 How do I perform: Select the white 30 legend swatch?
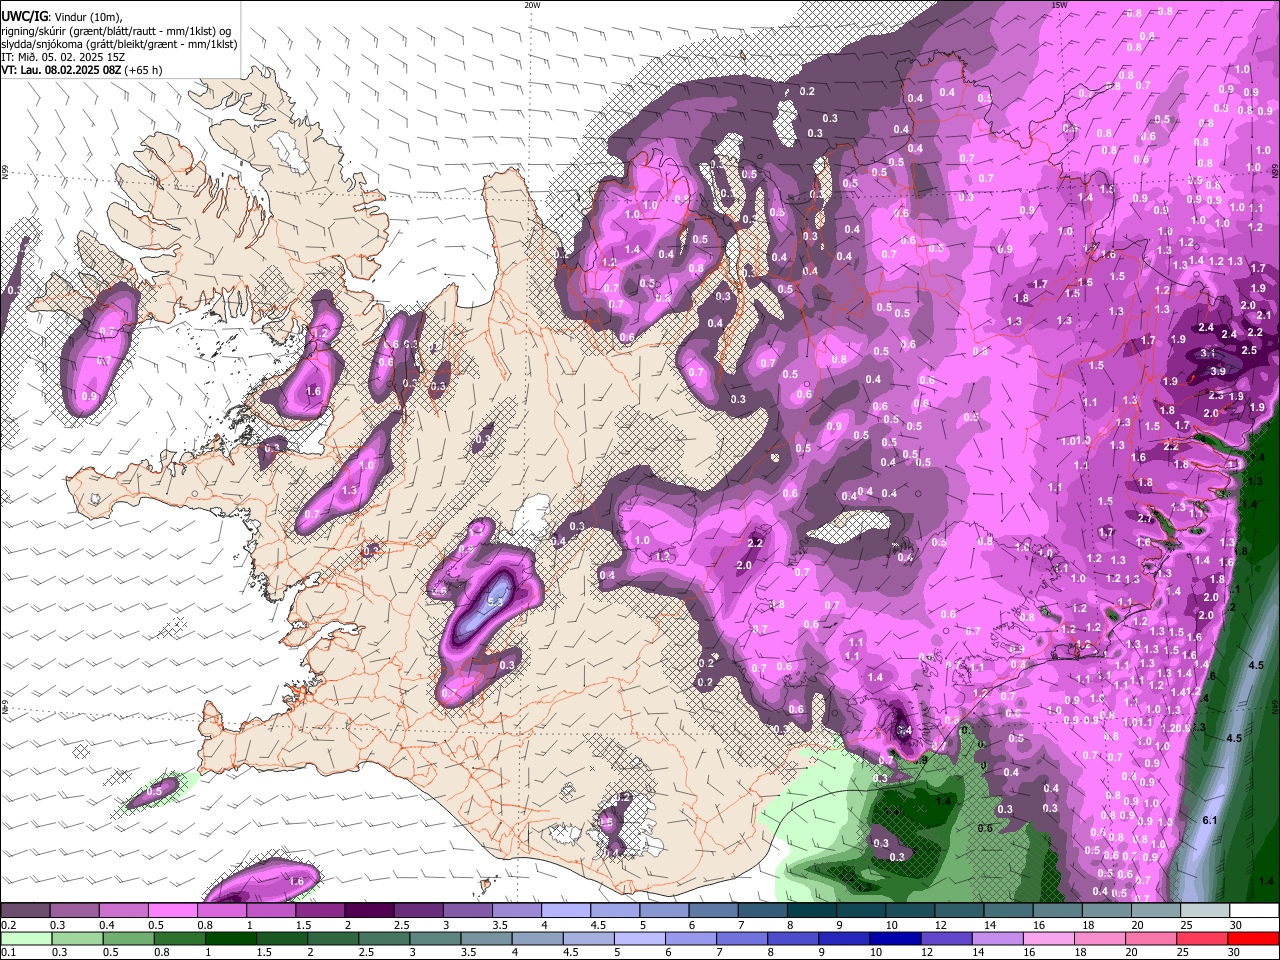pos(1254,911)
